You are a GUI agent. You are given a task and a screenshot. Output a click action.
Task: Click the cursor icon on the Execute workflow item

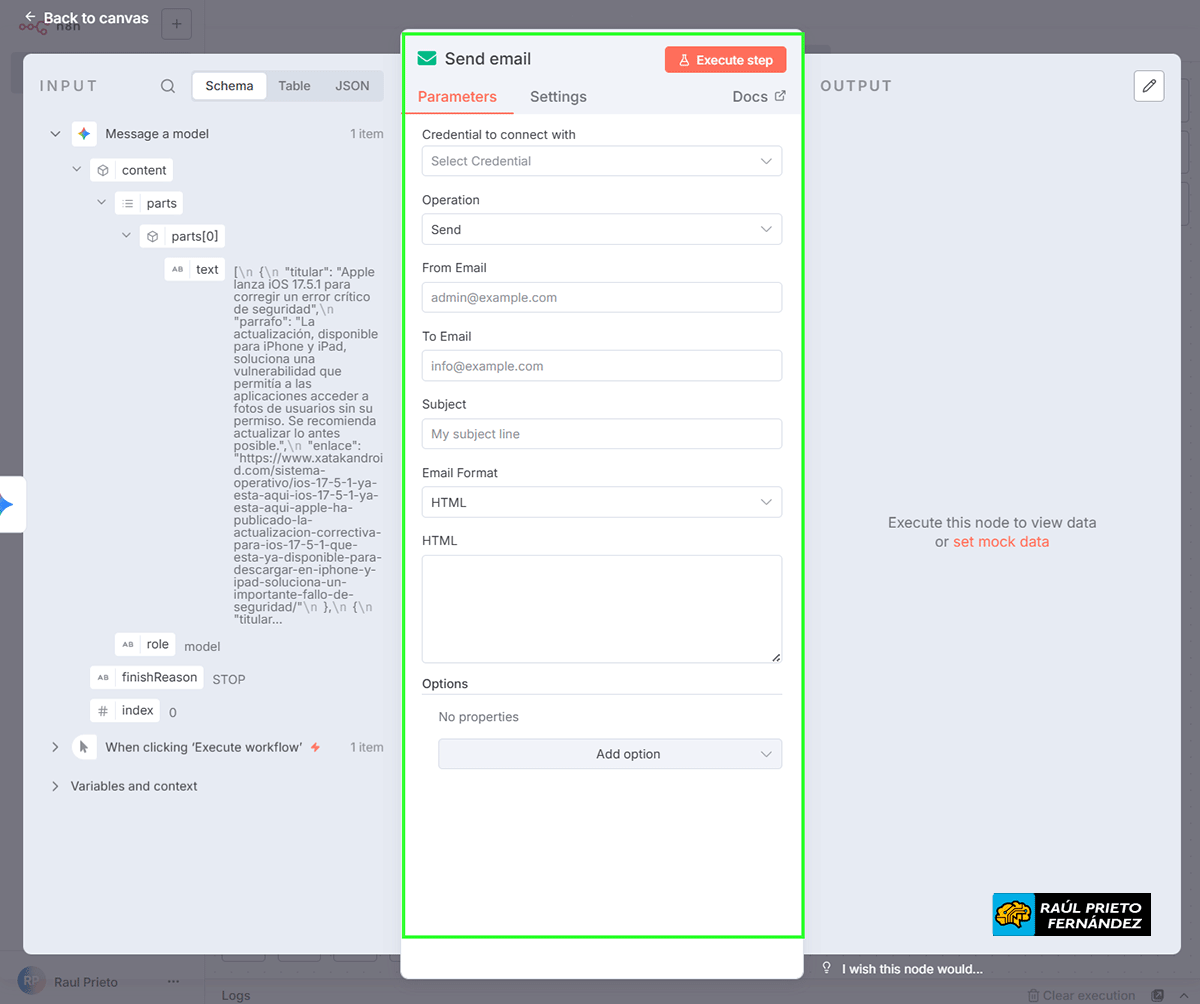[85, 747]
